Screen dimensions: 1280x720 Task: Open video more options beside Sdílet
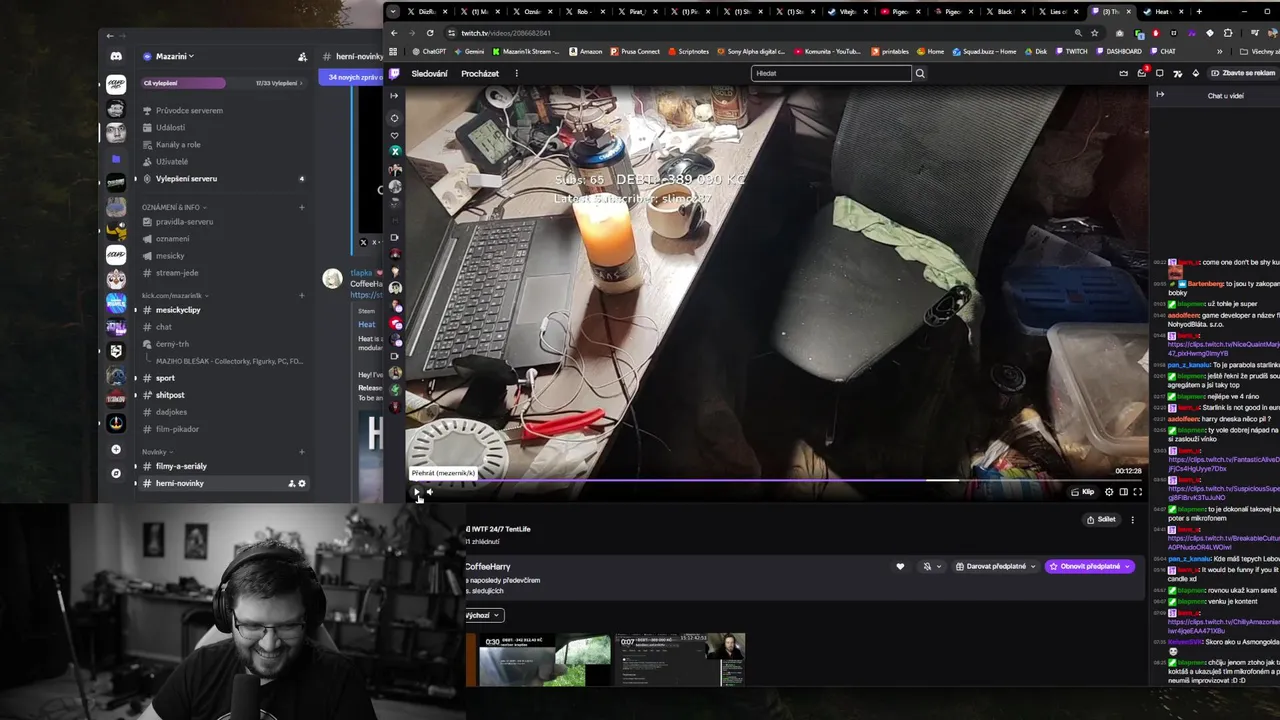[x=1132, y=519]
